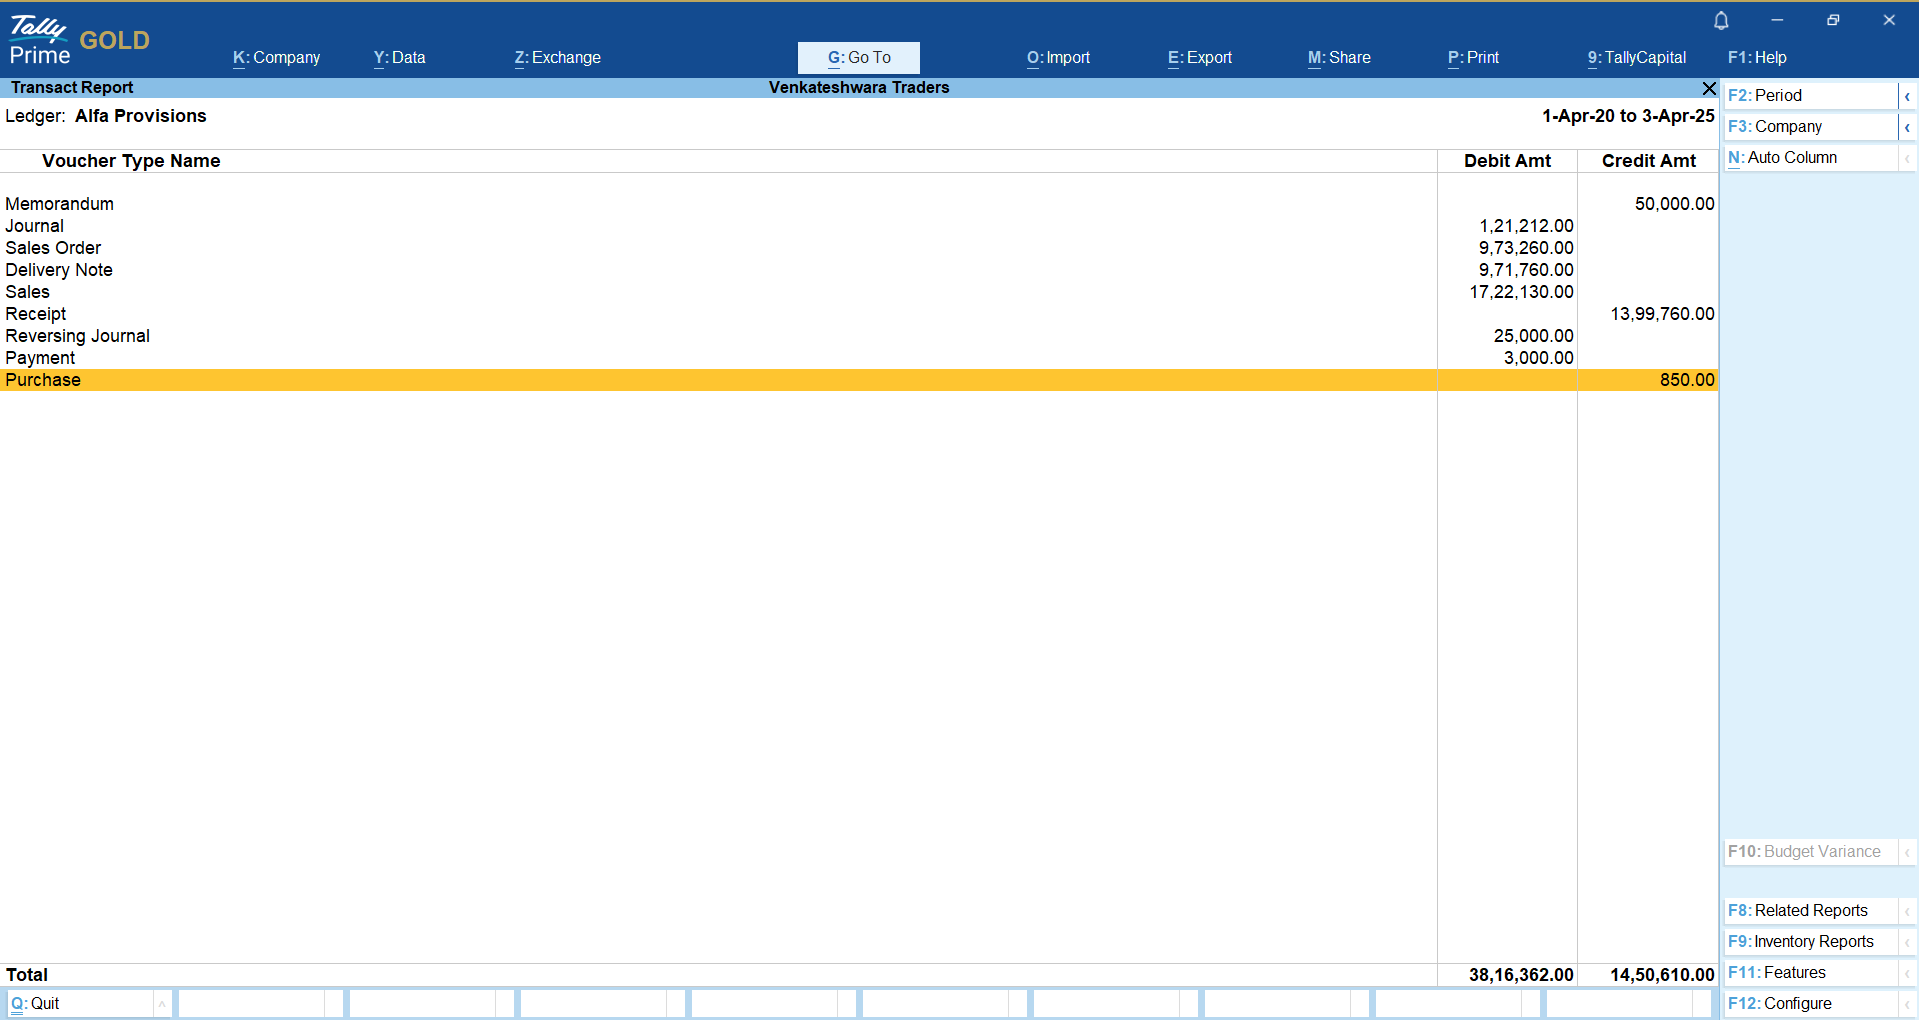The height and width of the screenshot is (1020, 1919).
Task: Open the F1 Help menu
Action: [1757, 58]
